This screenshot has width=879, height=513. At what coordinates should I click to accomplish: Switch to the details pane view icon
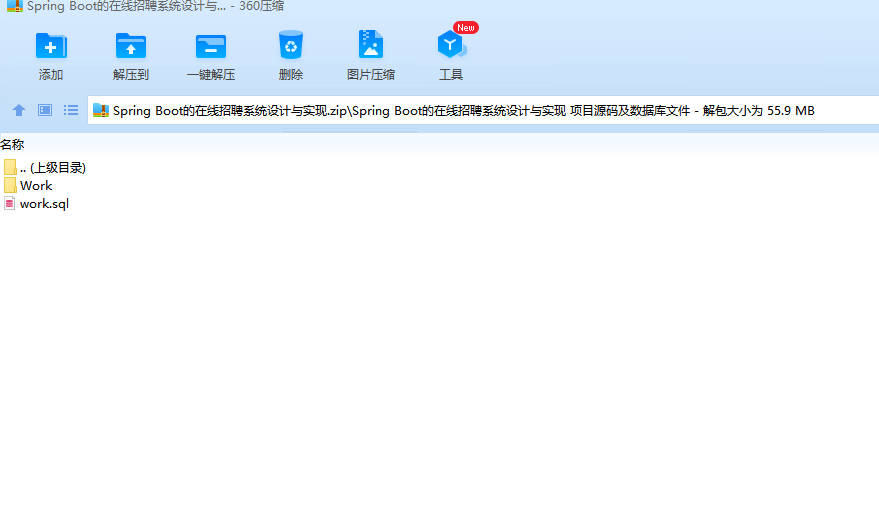pyautogui.click(x=45, y=110)
